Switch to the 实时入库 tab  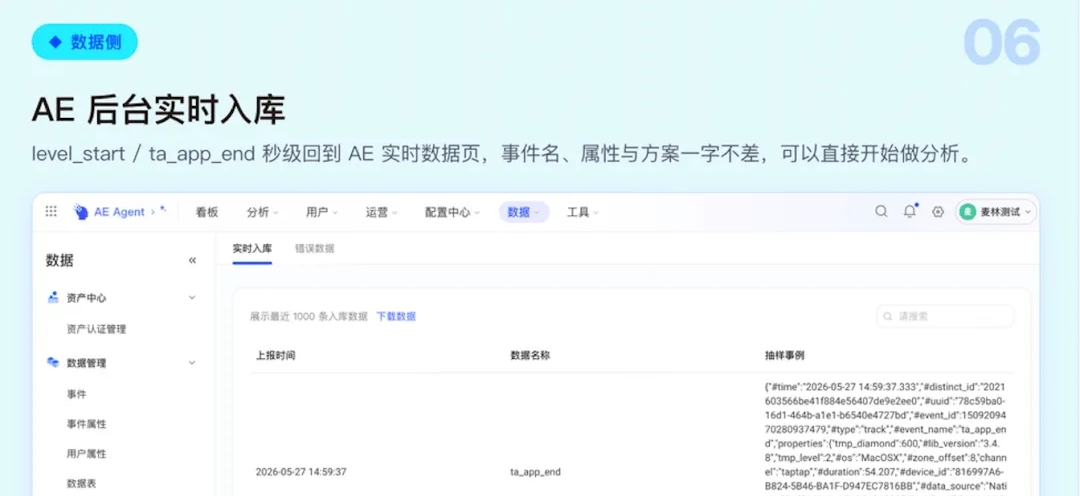point(252,248)
